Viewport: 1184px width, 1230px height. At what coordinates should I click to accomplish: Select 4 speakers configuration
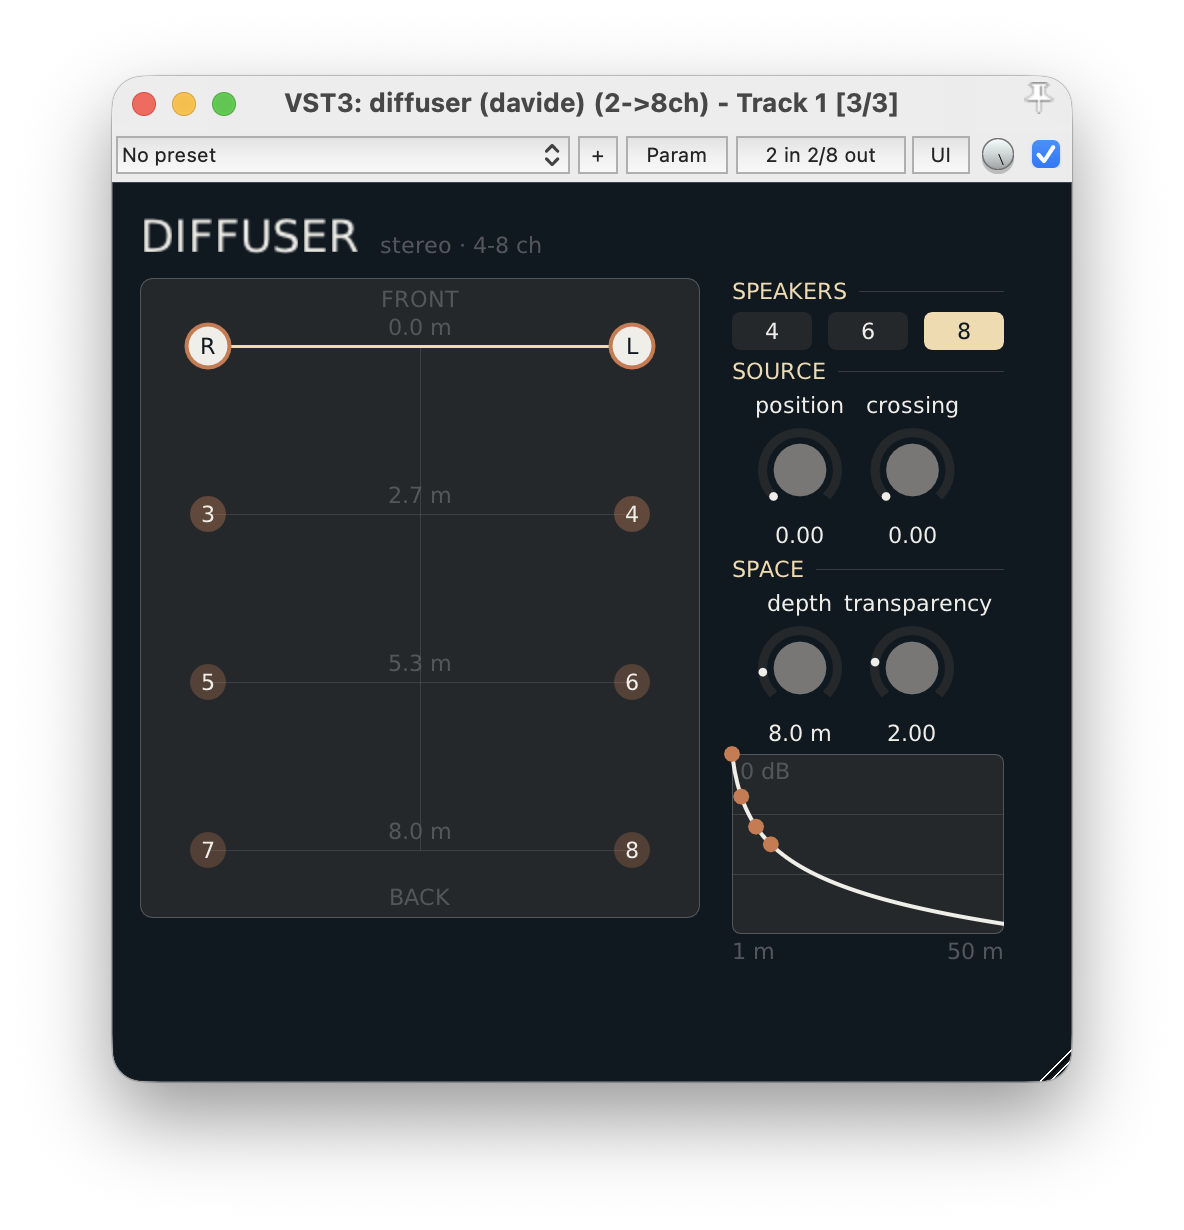click(772, 331)
